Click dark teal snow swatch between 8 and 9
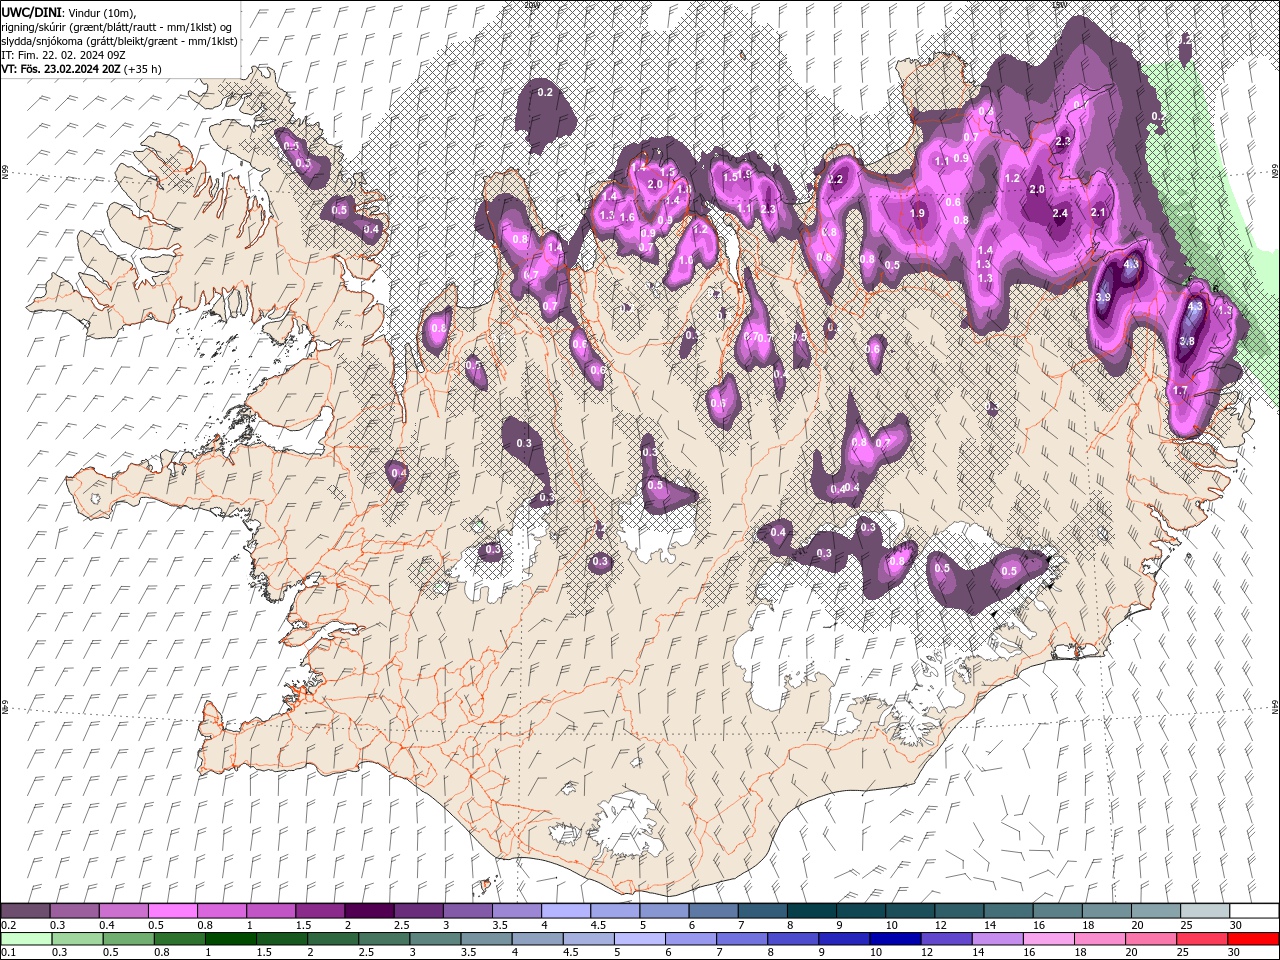Image resolution: width=1280 pixels, height=960 pixels. (x=811, y=911)
